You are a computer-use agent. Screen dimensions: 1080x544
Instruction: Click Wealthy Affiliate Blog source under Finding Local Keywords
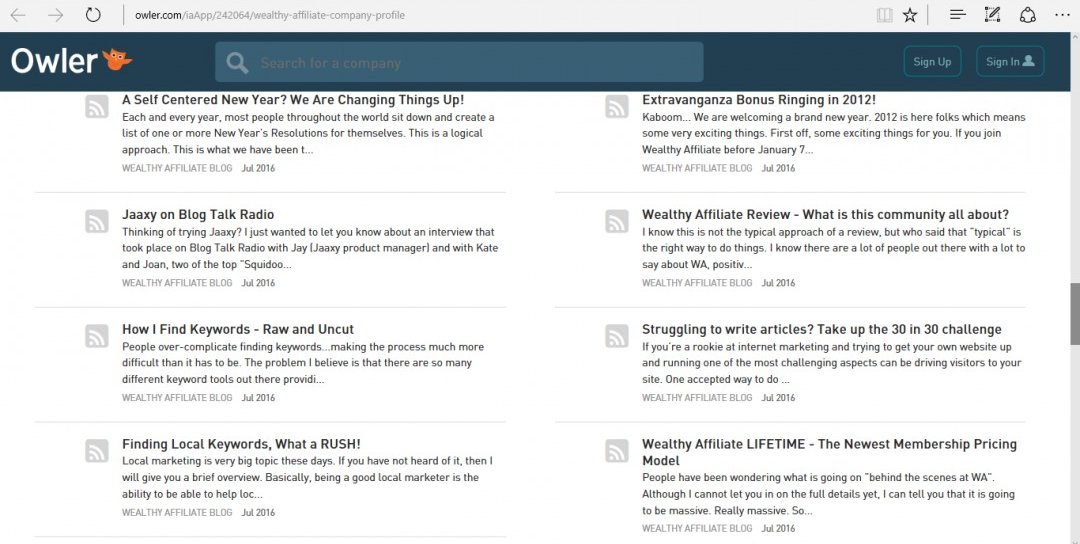pyautogui.click(x=177, y=512)
